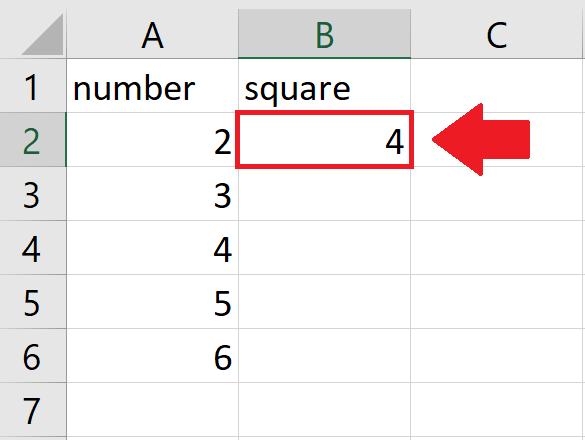585x440 pixels.
Task: Select highlighted cell B2 with value 4
Action: (x=325, y=140)
